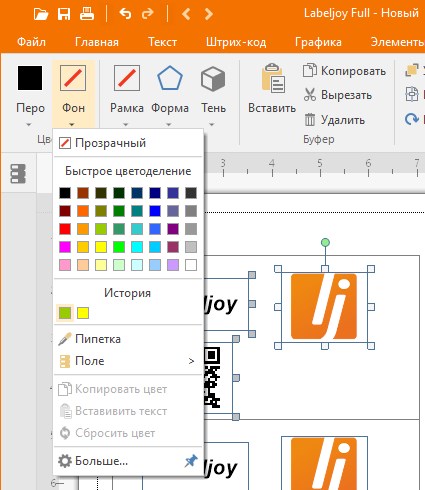Click the green rotation handle above logo
The height and width of the screenshot is (490, 425).
tap(325, 242)
